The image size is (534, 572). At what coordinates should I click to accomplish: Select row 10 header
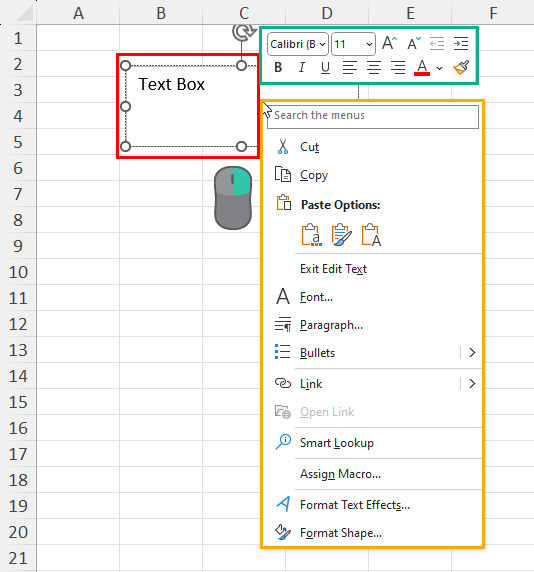click(18, 273)
